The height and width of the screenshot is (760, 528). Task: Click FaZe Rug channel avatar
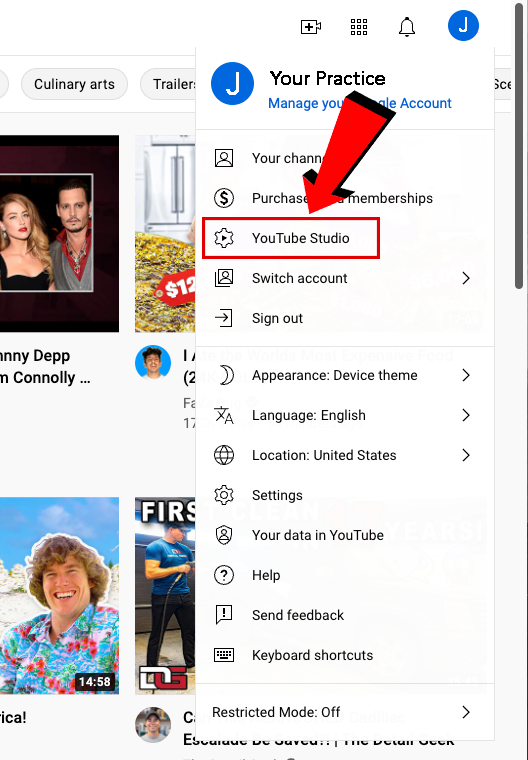(153, 362)
